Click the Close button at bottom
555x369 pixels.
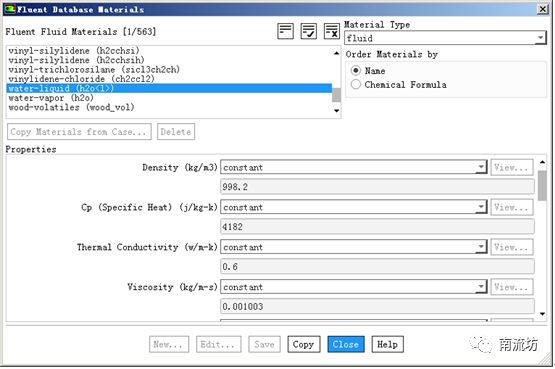pyautogui.click(x=346, y=344)
